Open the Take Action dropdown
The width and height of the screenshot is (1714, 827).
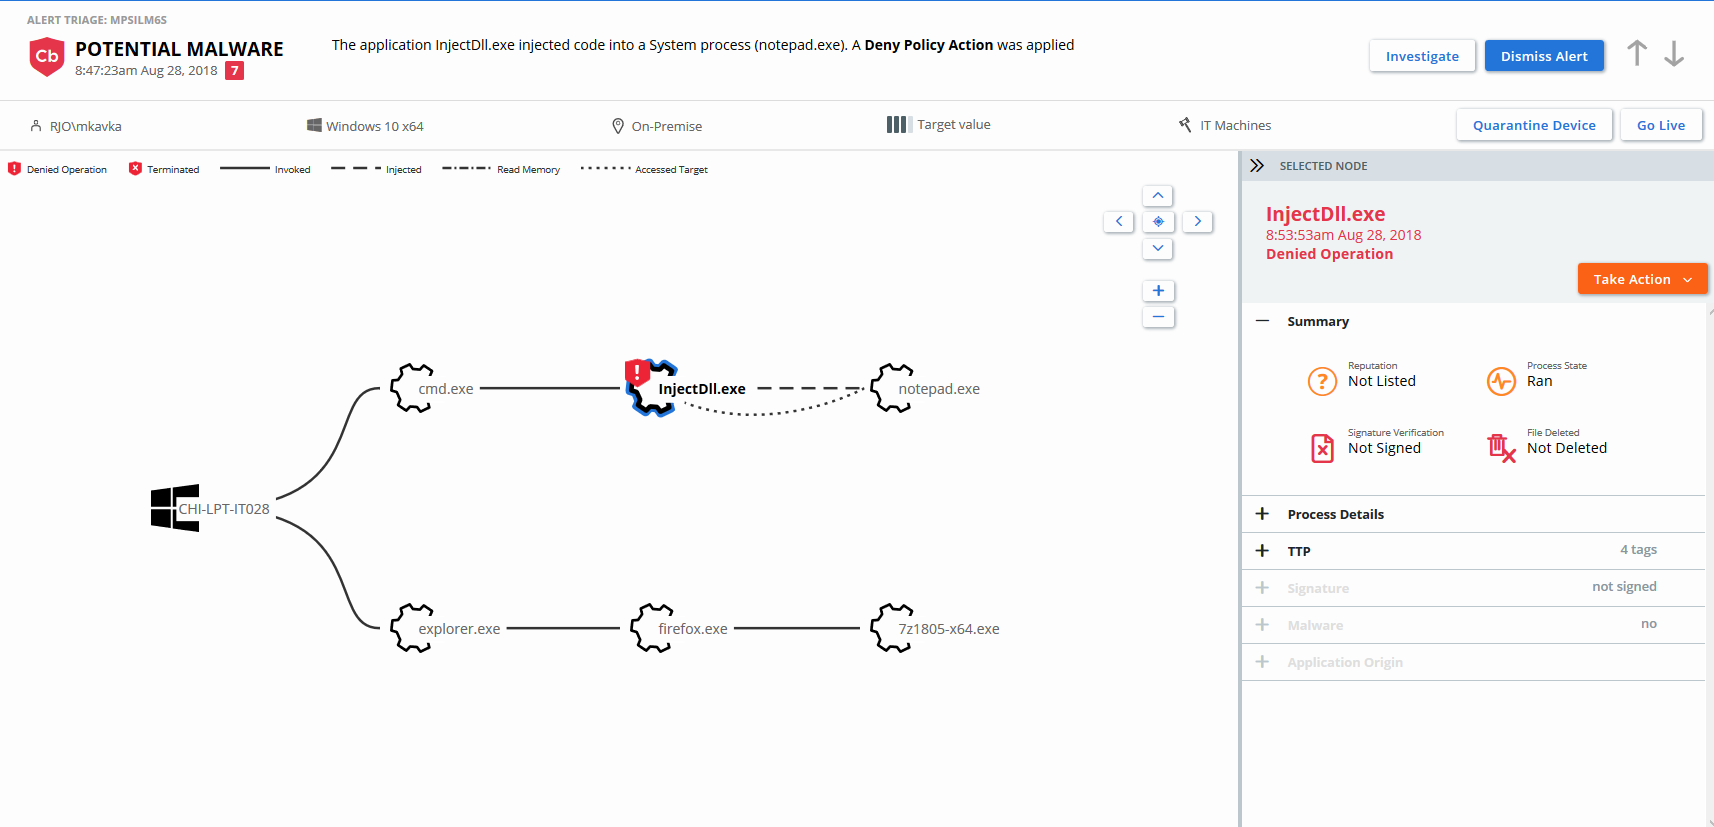[1642, 279]
